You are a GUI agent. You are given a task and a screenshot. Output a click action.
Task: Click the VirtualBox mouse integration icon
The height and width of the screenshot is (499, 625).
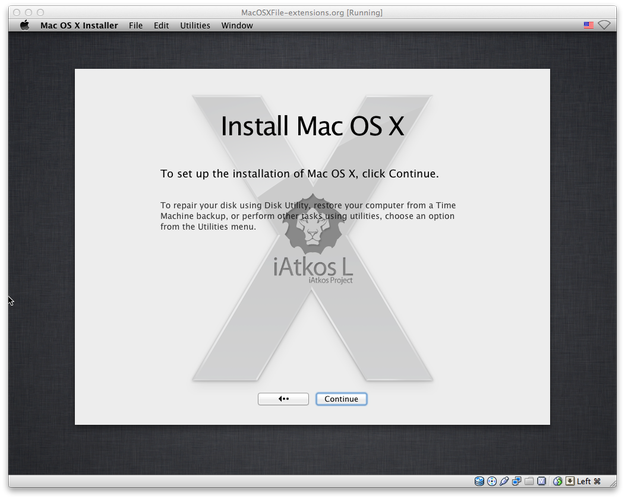(x=558, y=481)
